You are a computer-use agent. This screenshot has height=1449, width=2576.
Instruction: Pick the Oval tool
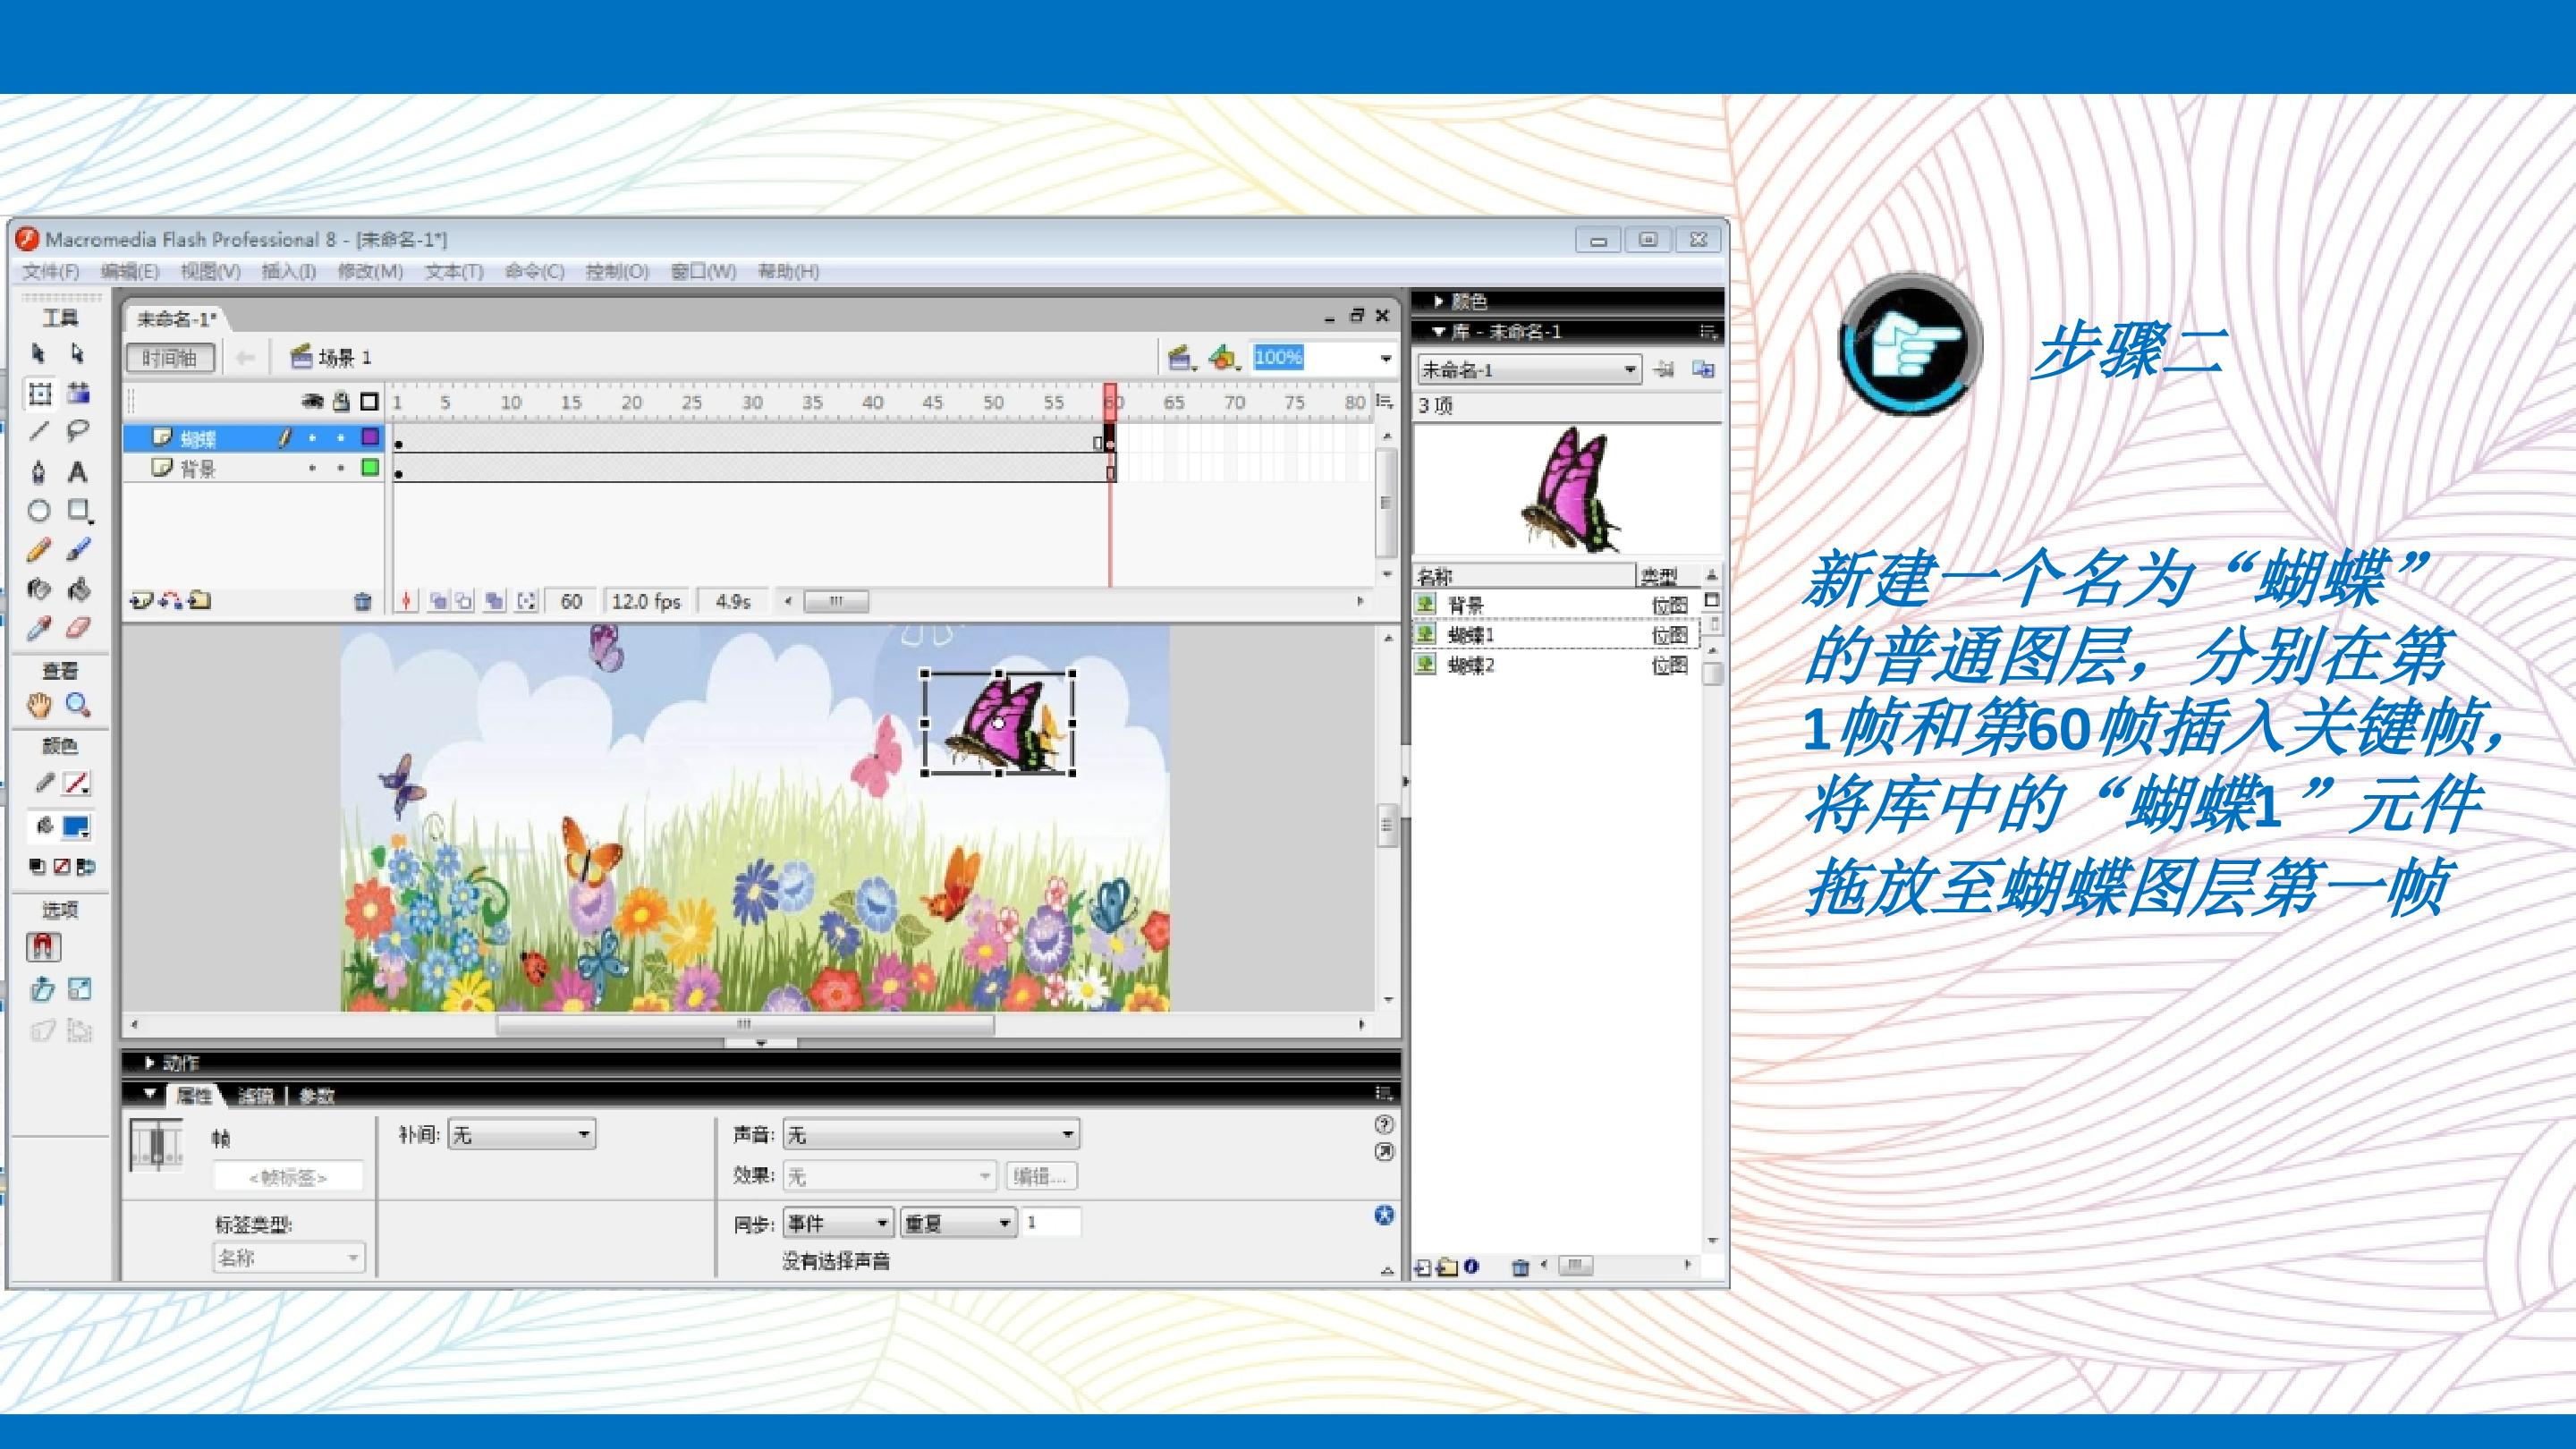coord(38,511)
